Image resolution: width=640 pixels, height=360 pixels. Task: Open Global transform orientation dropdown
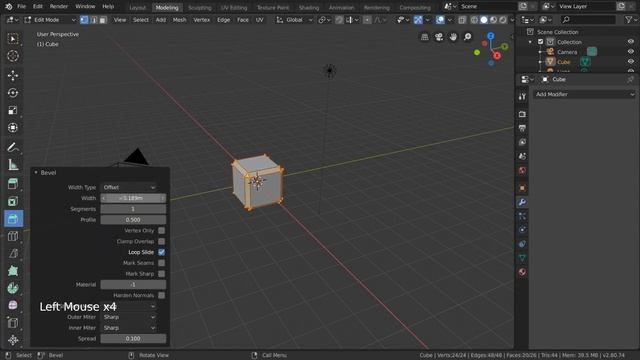pos(294,20)
